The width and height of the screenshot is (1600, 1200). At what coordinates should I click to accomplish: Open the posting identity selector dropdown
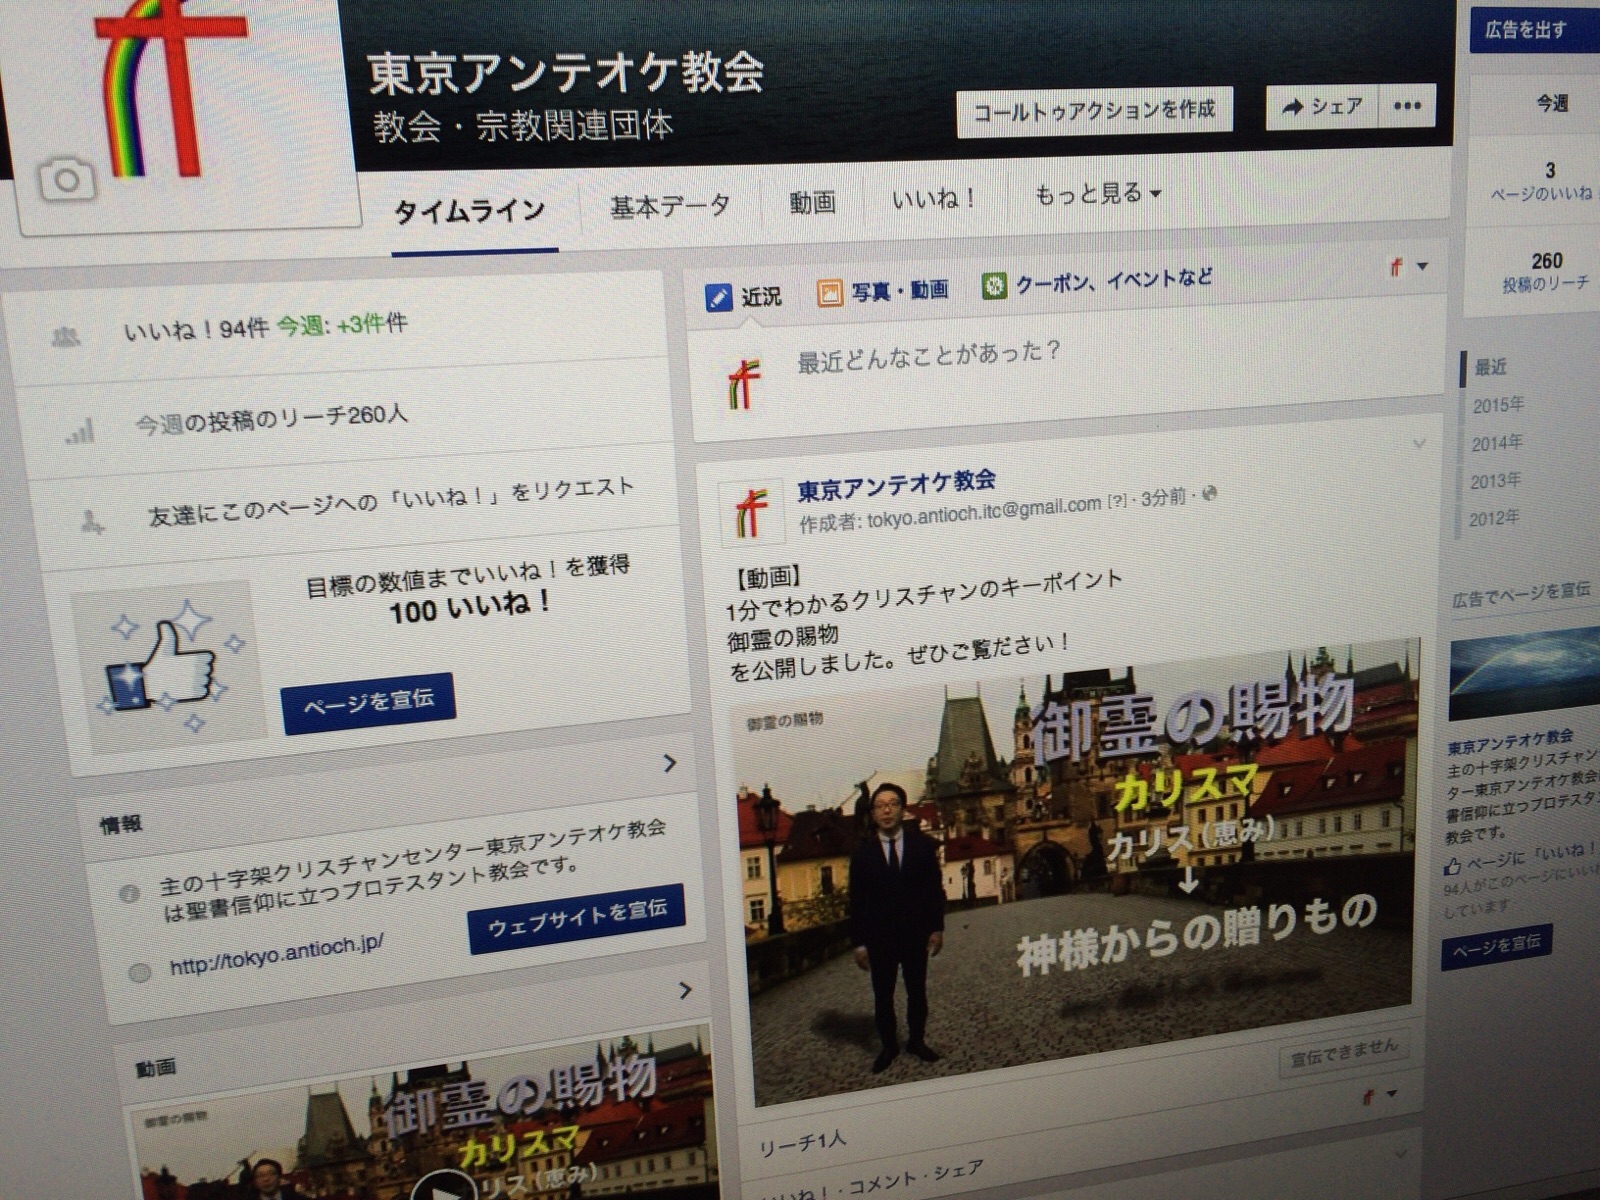pos(1408,267)
